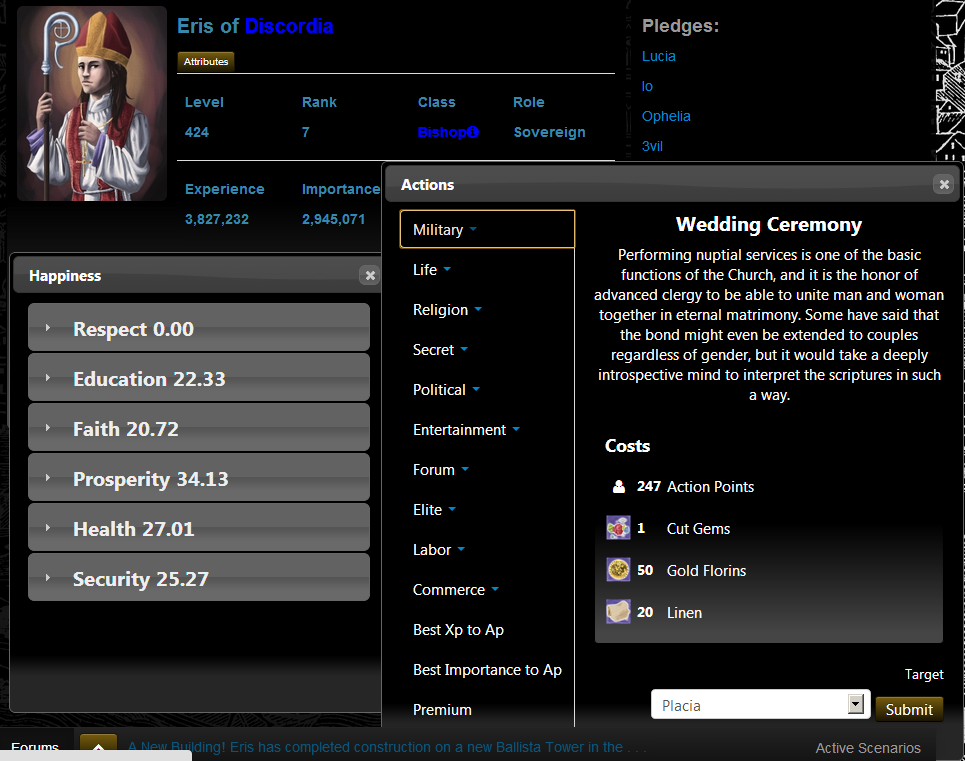Click the Gold Florins coin icon
Image resolution: width=965 pixels, height=761 pixels.
pyautogui.click(x=619, y=570)
